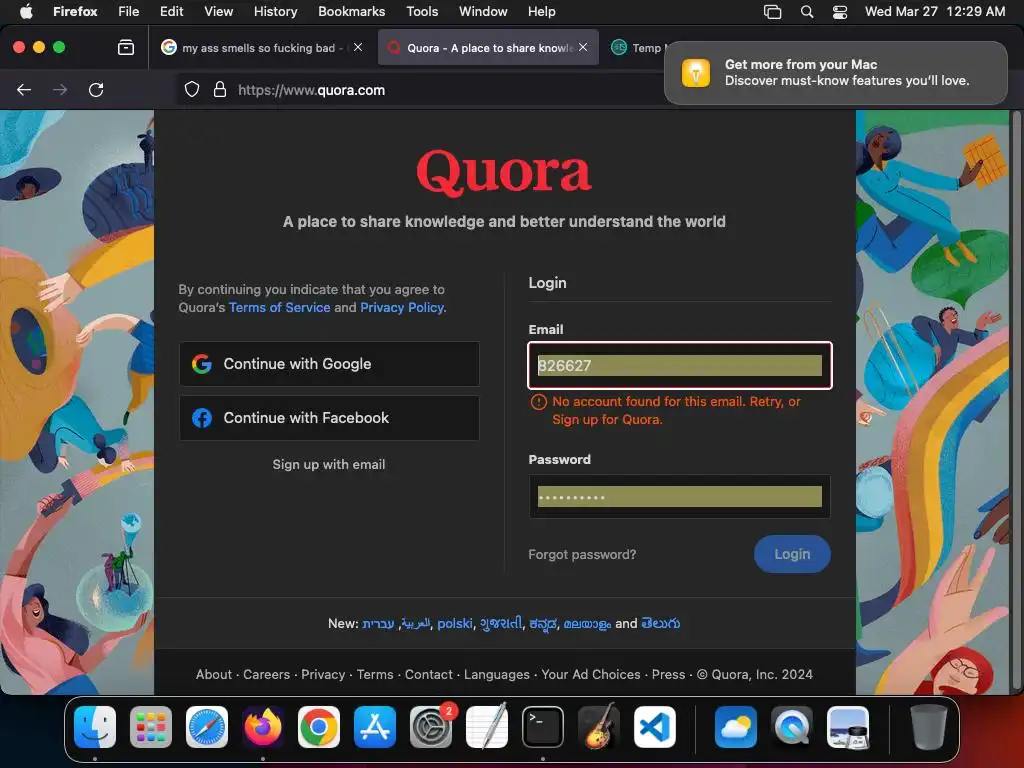Screen dimensions: 1024x768
Task: Open Launchpad in the dock
Action: 151,727
